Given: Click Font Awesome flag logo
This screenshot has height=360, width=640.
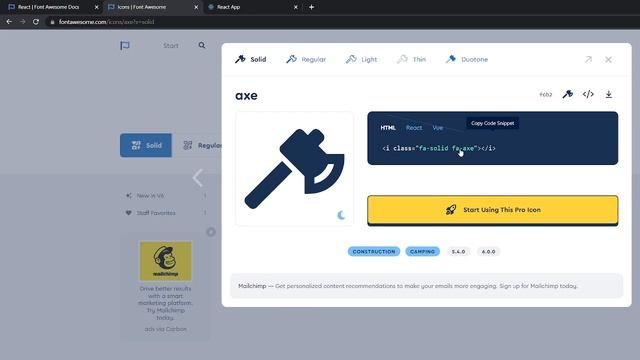Looking at the screenshot, I should tap(125, 45).
